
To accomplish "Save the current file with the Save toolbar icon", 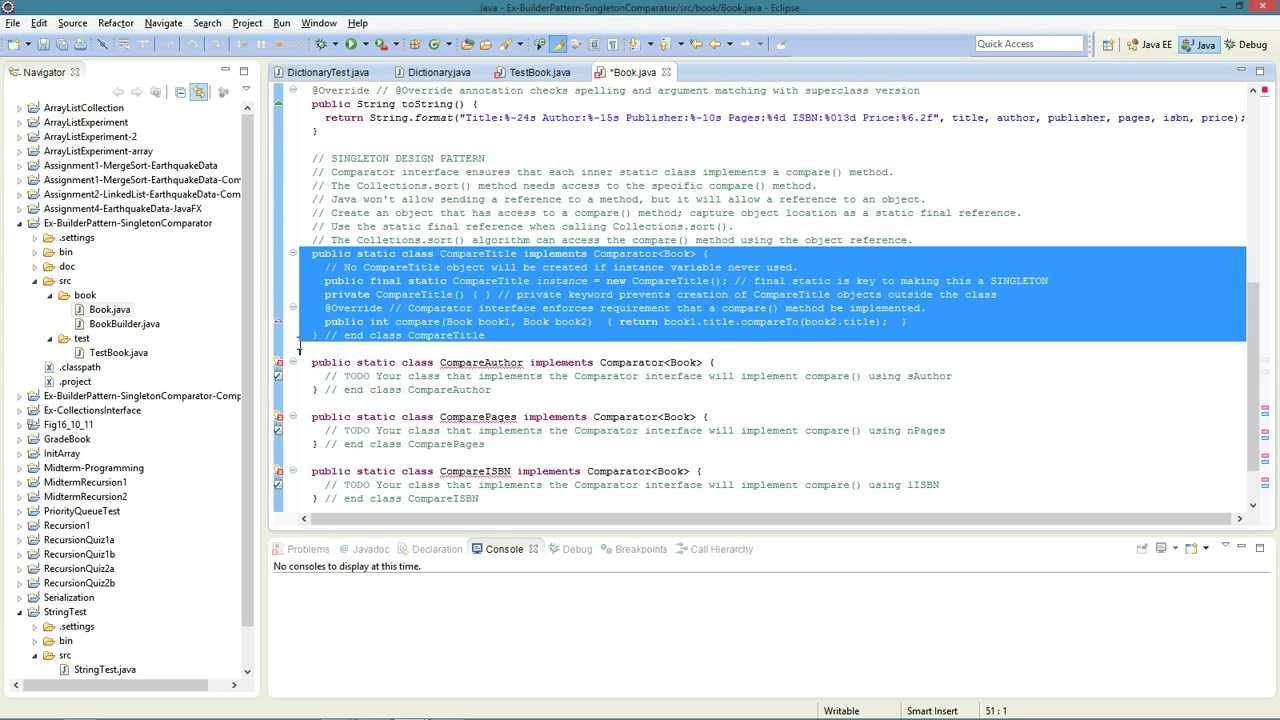I will coord(43,44).
